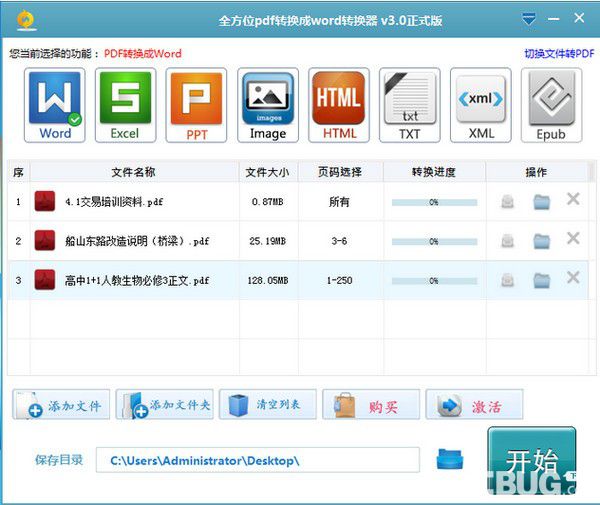Viewport: 600px width, 505px height.
Task: Click the 添加文件夹 button
Action: coord(165,404)
